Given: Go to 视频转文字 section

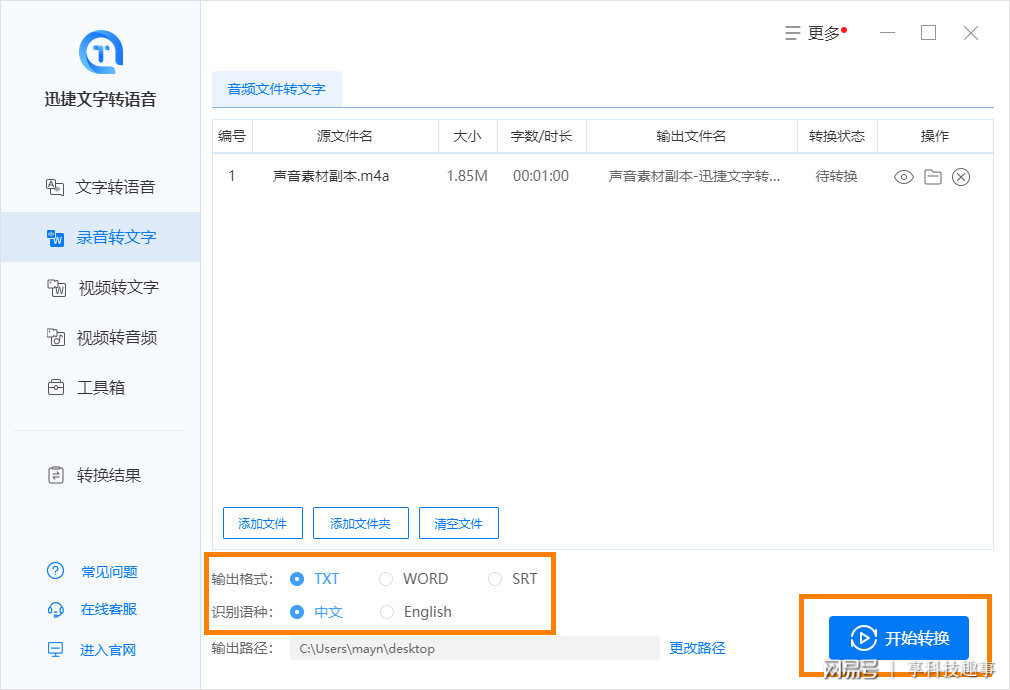Looking at the screenshot, I should tap(100, 287).
